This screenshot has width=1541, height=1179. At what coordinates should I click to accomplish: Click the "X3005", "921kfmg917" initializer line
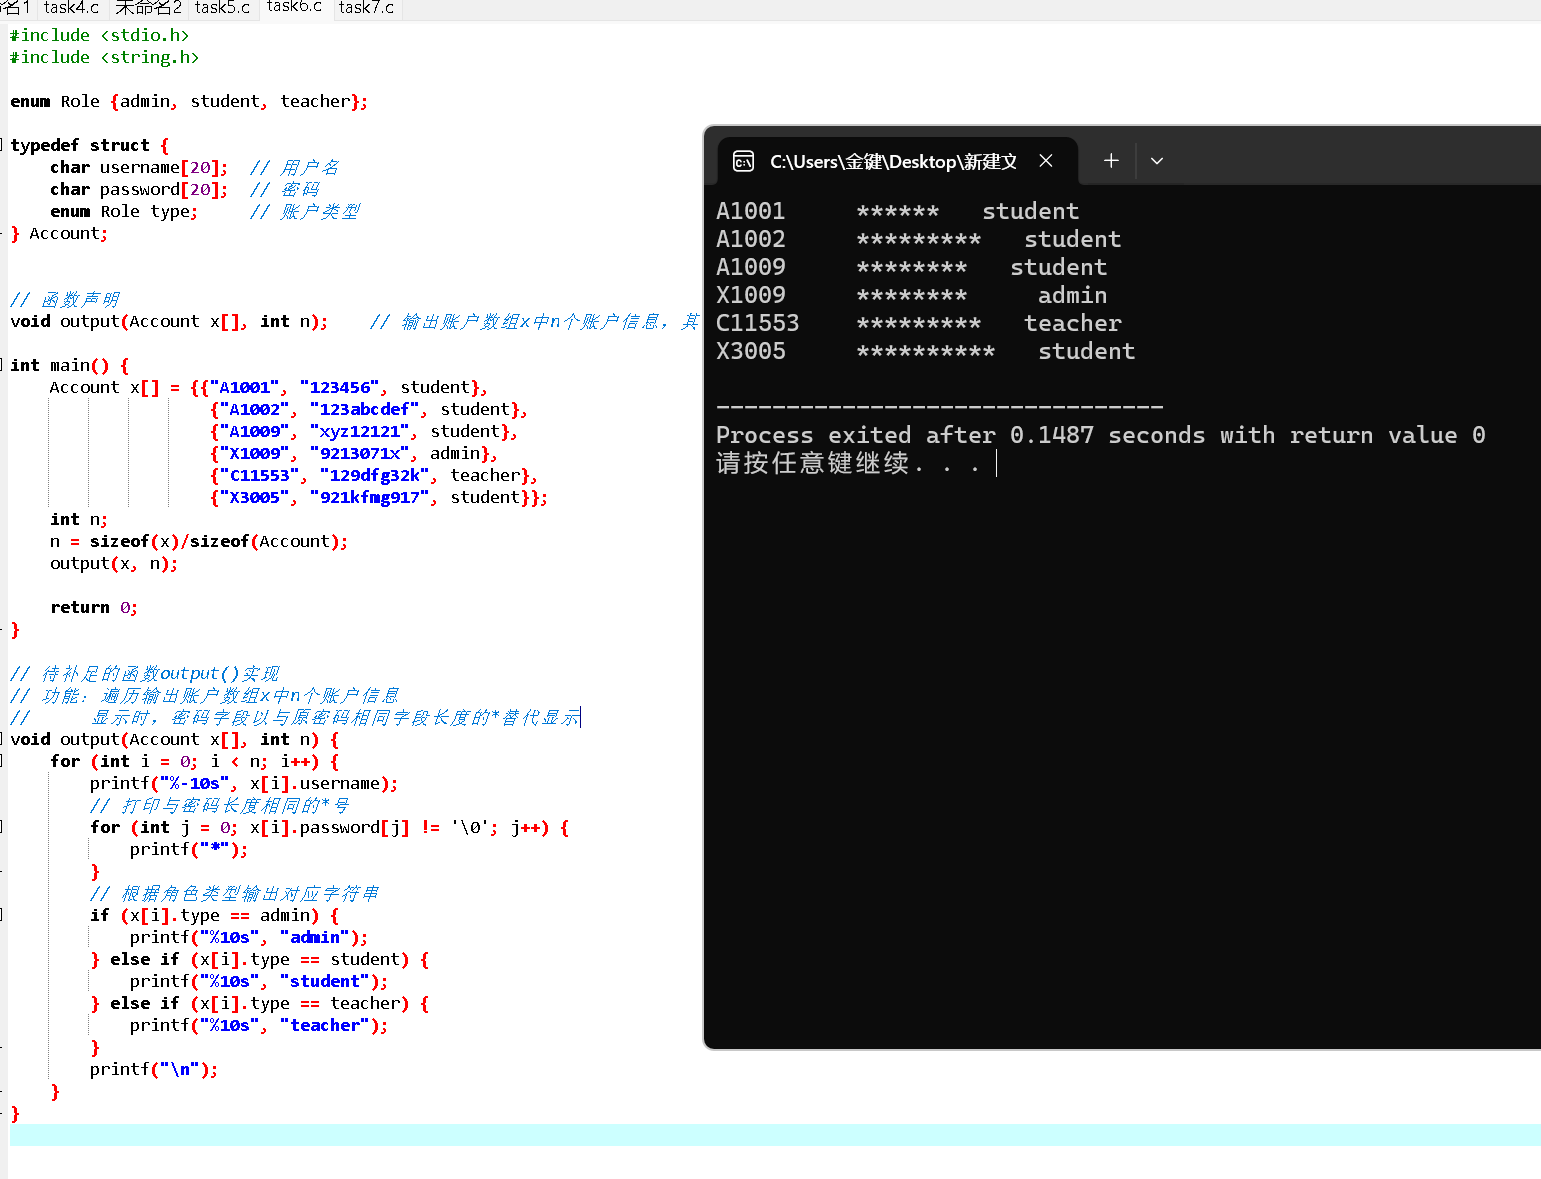point(379,497)
